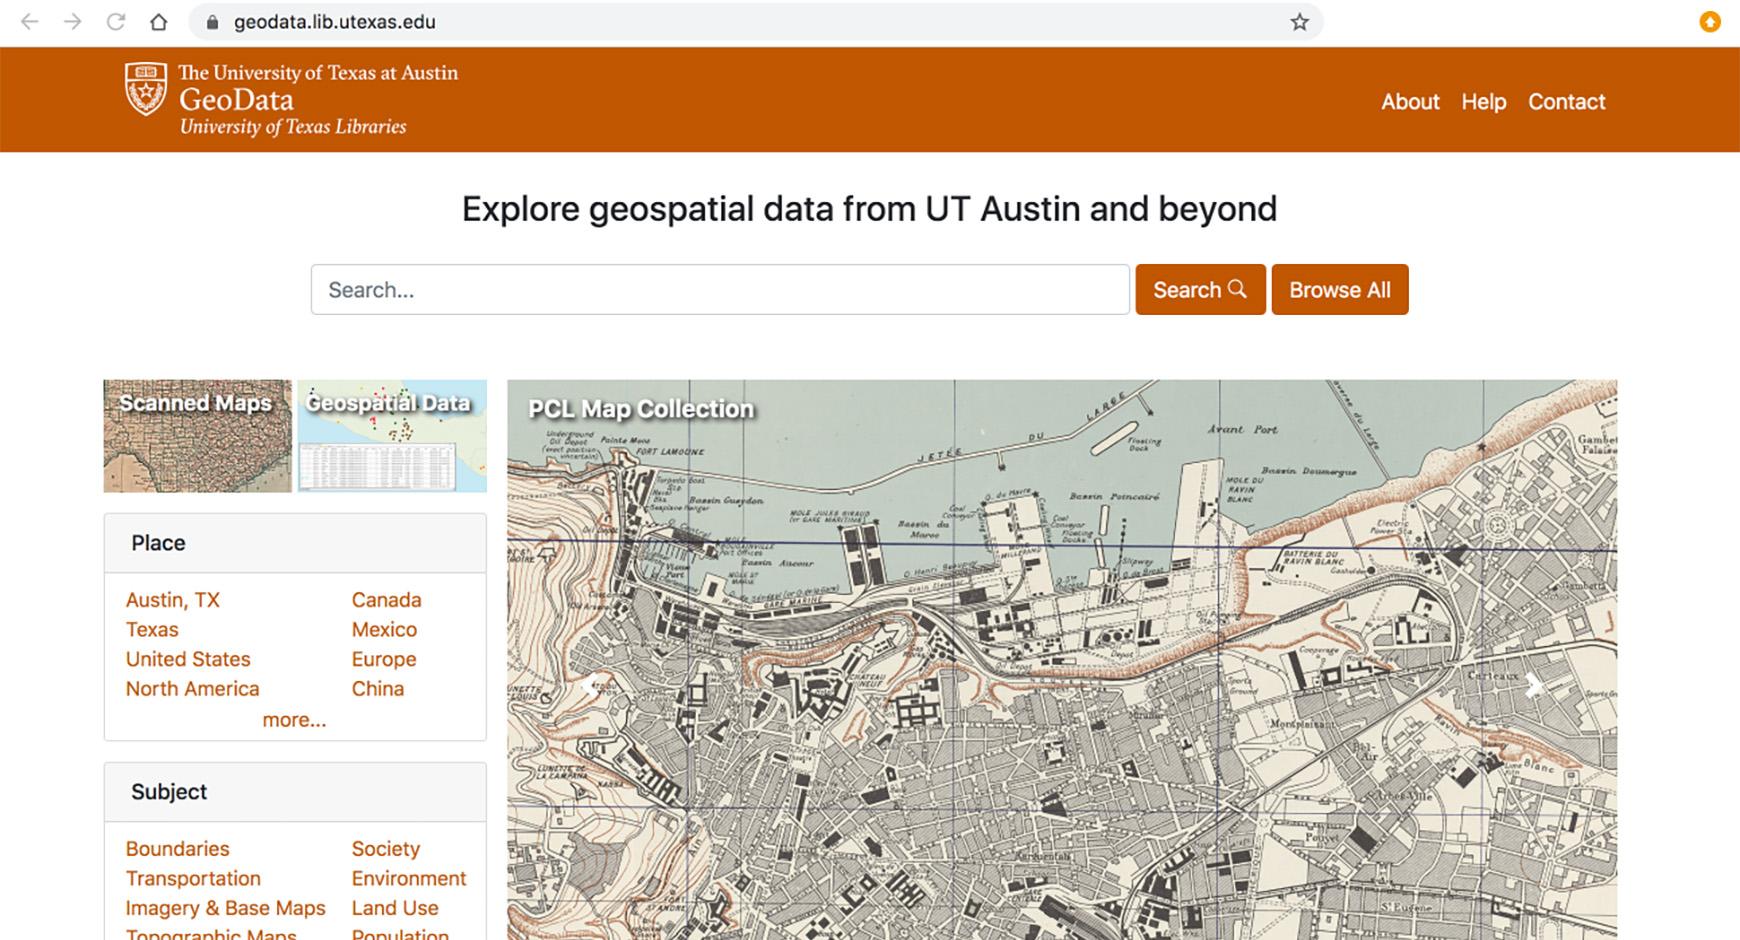Click The University of Texas at Austin text
Viewport: 1740px width, 940px height.
pyautogui.click(x=318, y=73)
